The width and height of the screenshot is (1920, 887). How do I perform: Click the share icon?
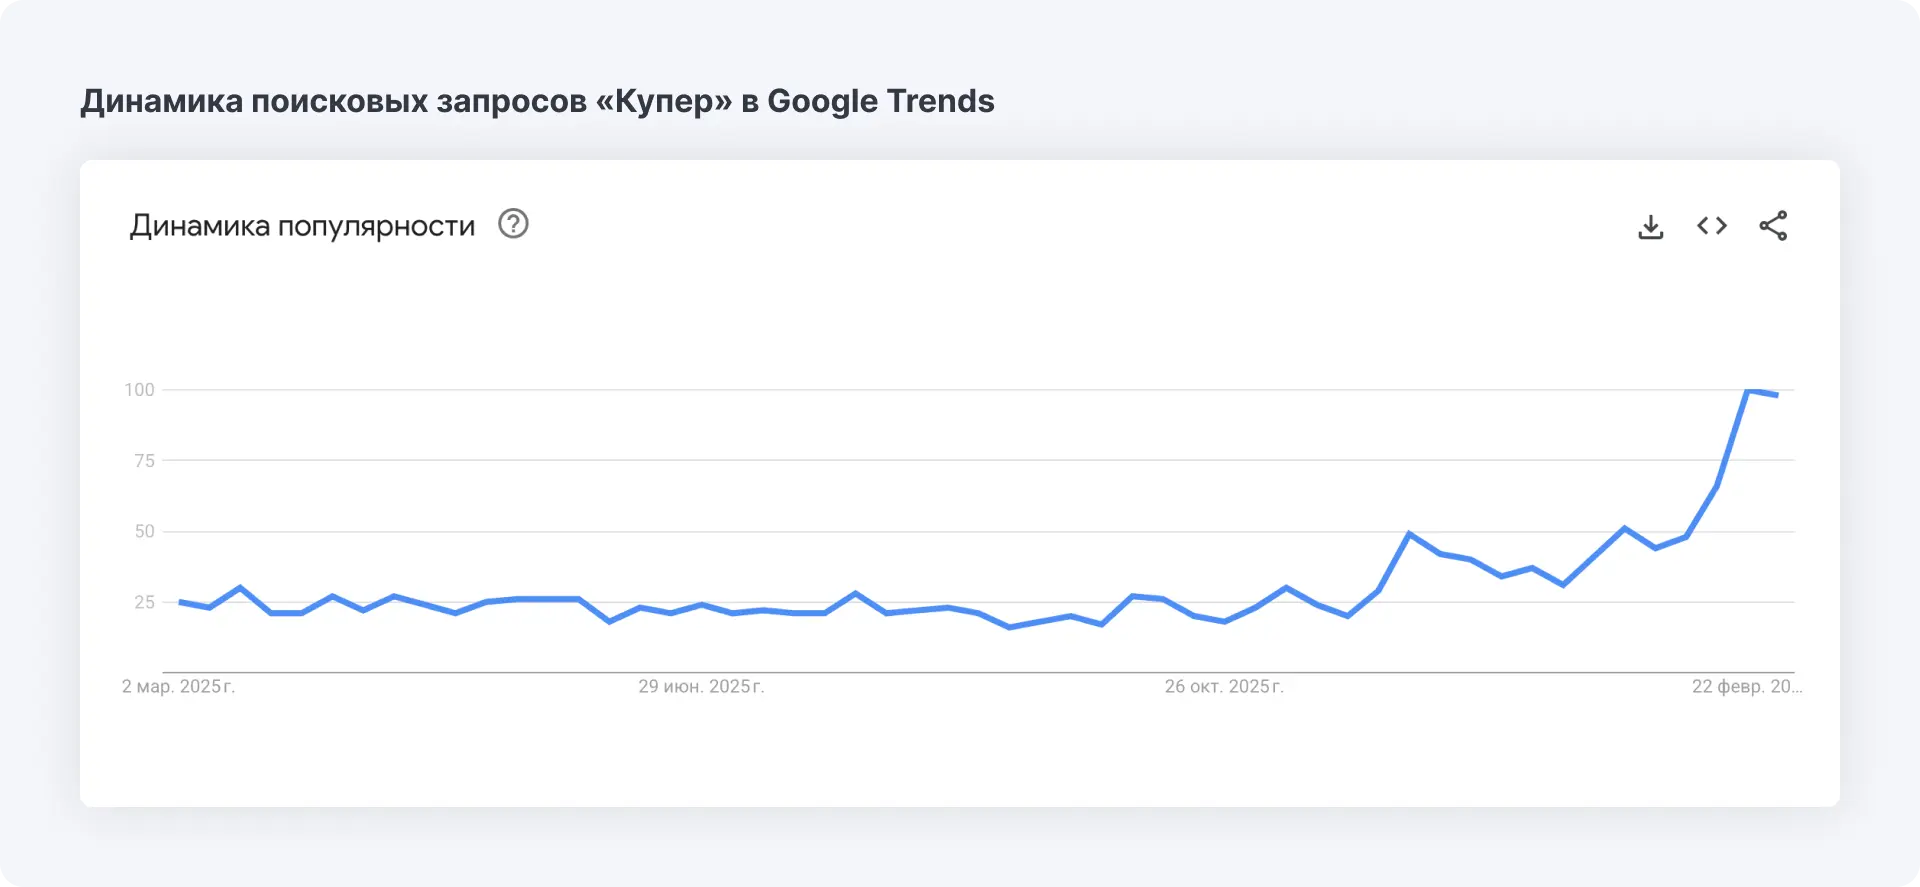pos(1773,226)
